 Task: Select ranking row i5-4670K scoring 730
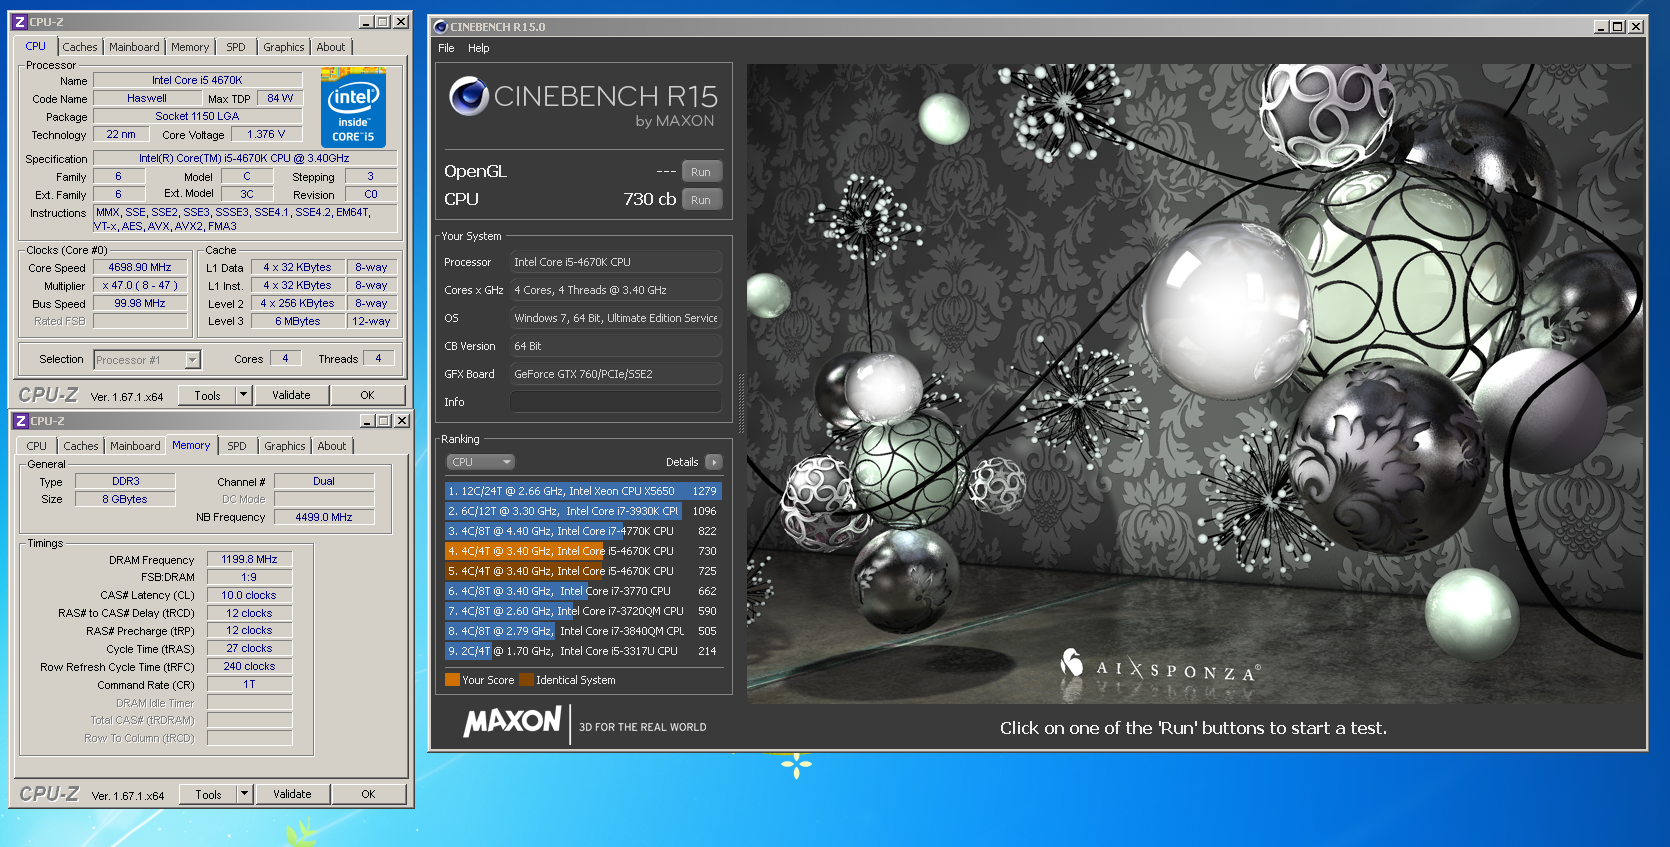pos(583,551)
